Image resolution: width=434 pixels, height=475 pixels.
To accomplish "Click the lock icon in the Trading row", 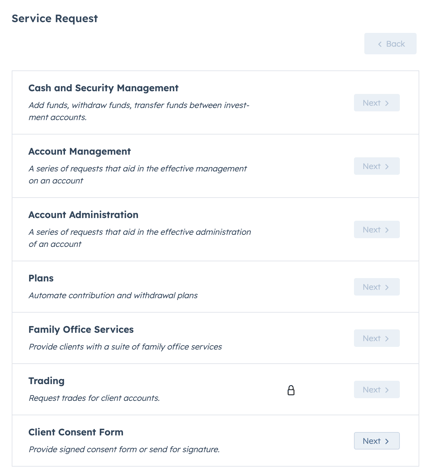I will pyautogui.click(x=291, y=390).
